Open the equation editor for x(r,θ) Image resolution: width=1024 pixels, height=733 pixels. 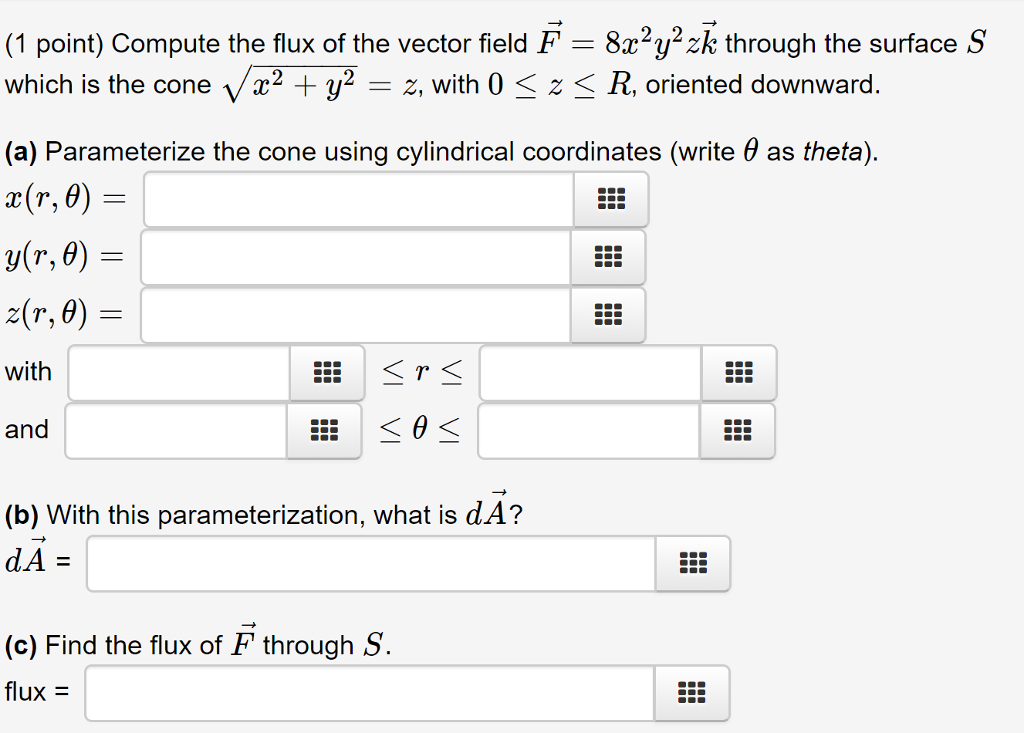[611, 198]
